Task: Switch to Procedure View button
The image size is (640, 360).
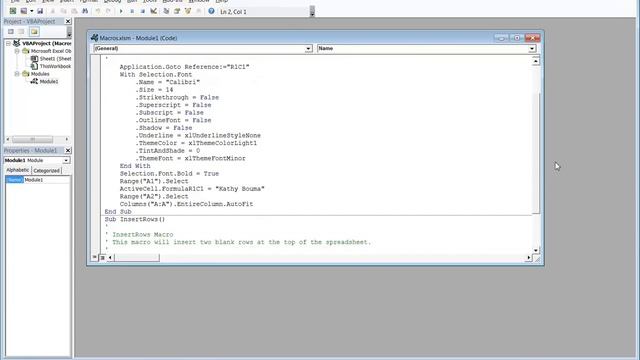Action: click(95, 258)
